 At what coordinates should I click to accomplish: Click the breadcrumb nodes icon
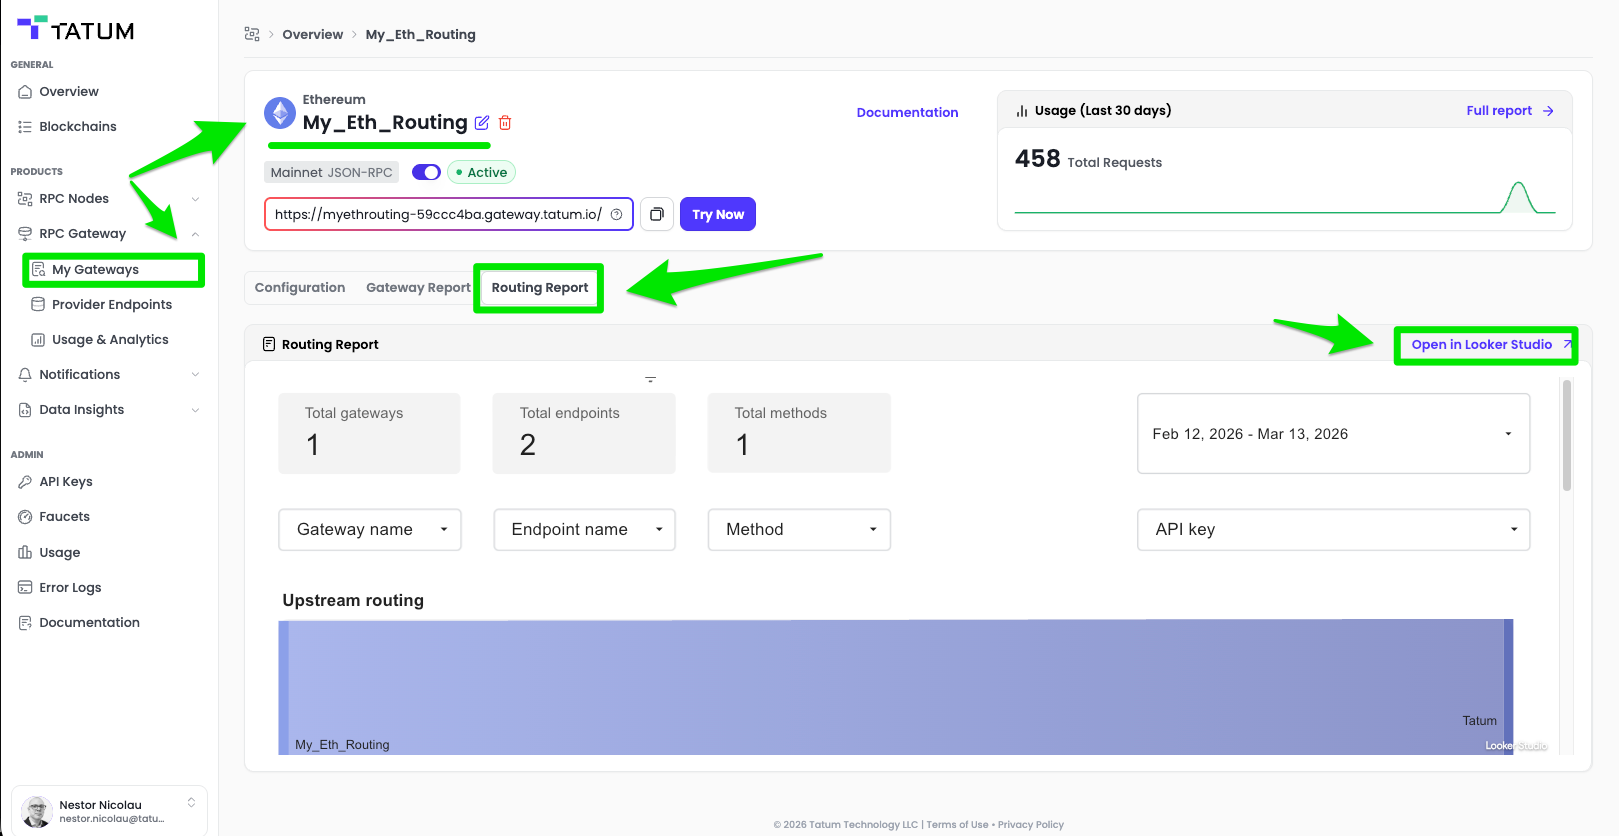[252, 34]
